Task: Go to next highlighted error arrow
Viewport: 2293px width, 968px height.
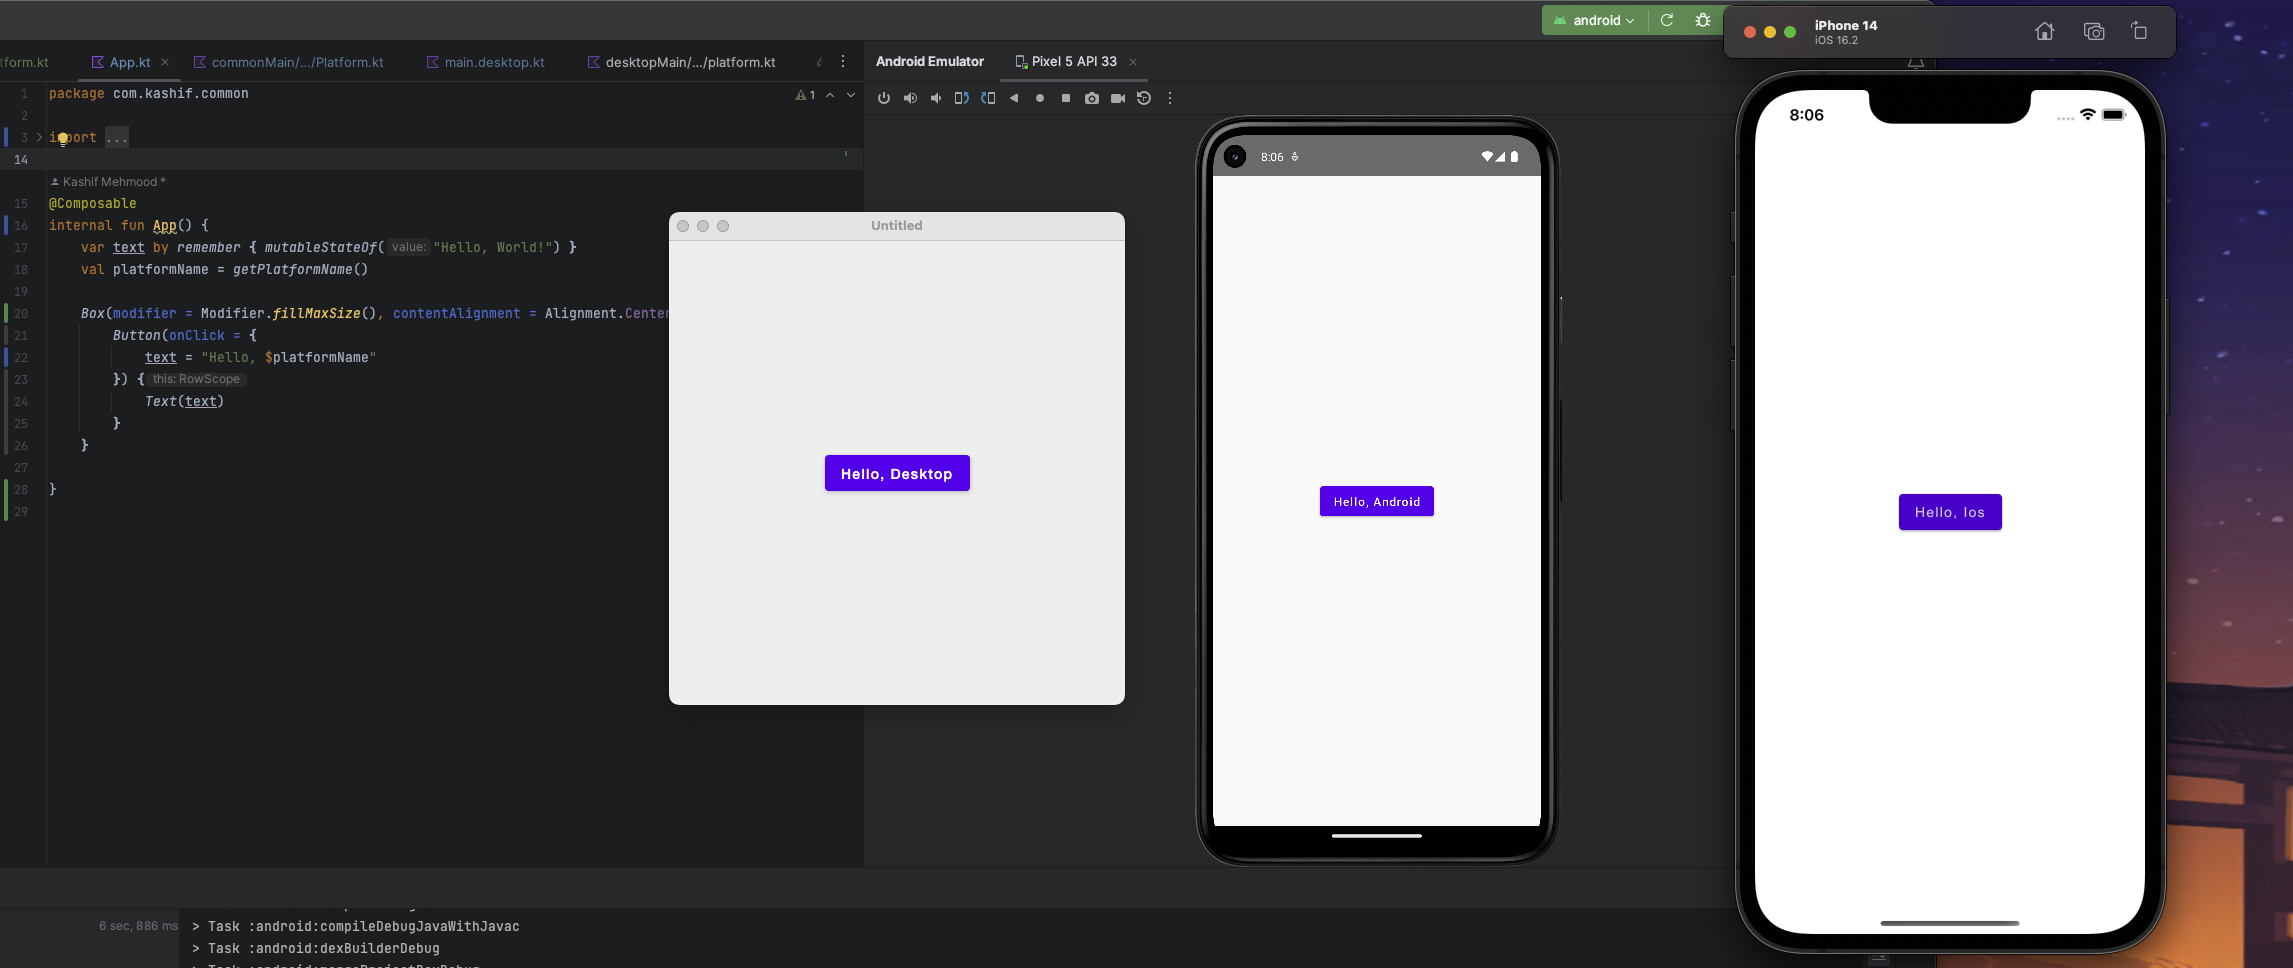Action: 851,95
